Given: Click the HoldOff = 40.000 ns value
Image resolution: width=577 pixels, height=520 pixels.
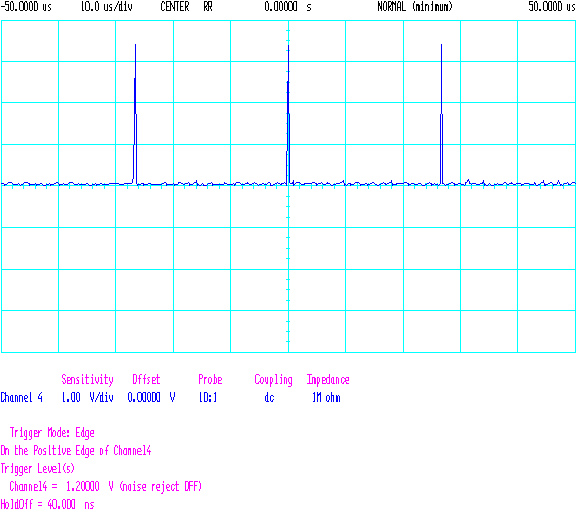Looking at the screenshot, I should coord(47,504).
